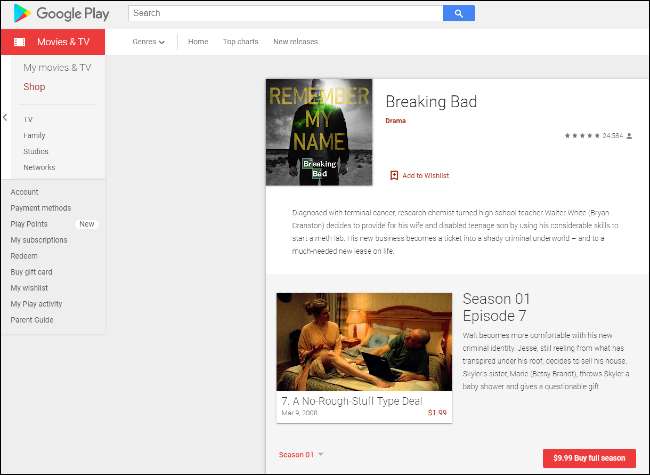This screenshot has width=650, height=475.
Task: Open Play Points link
Action: click(x=29, y=224)
